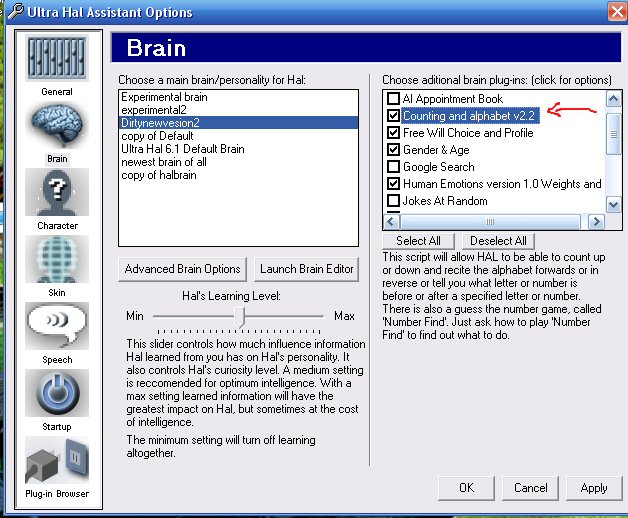Image resolution: width=628 pixels, height=518 pixels.
Task: Click the Jokes At Random plug-in label
Action: pyautogui.click(x=445, y=201)
